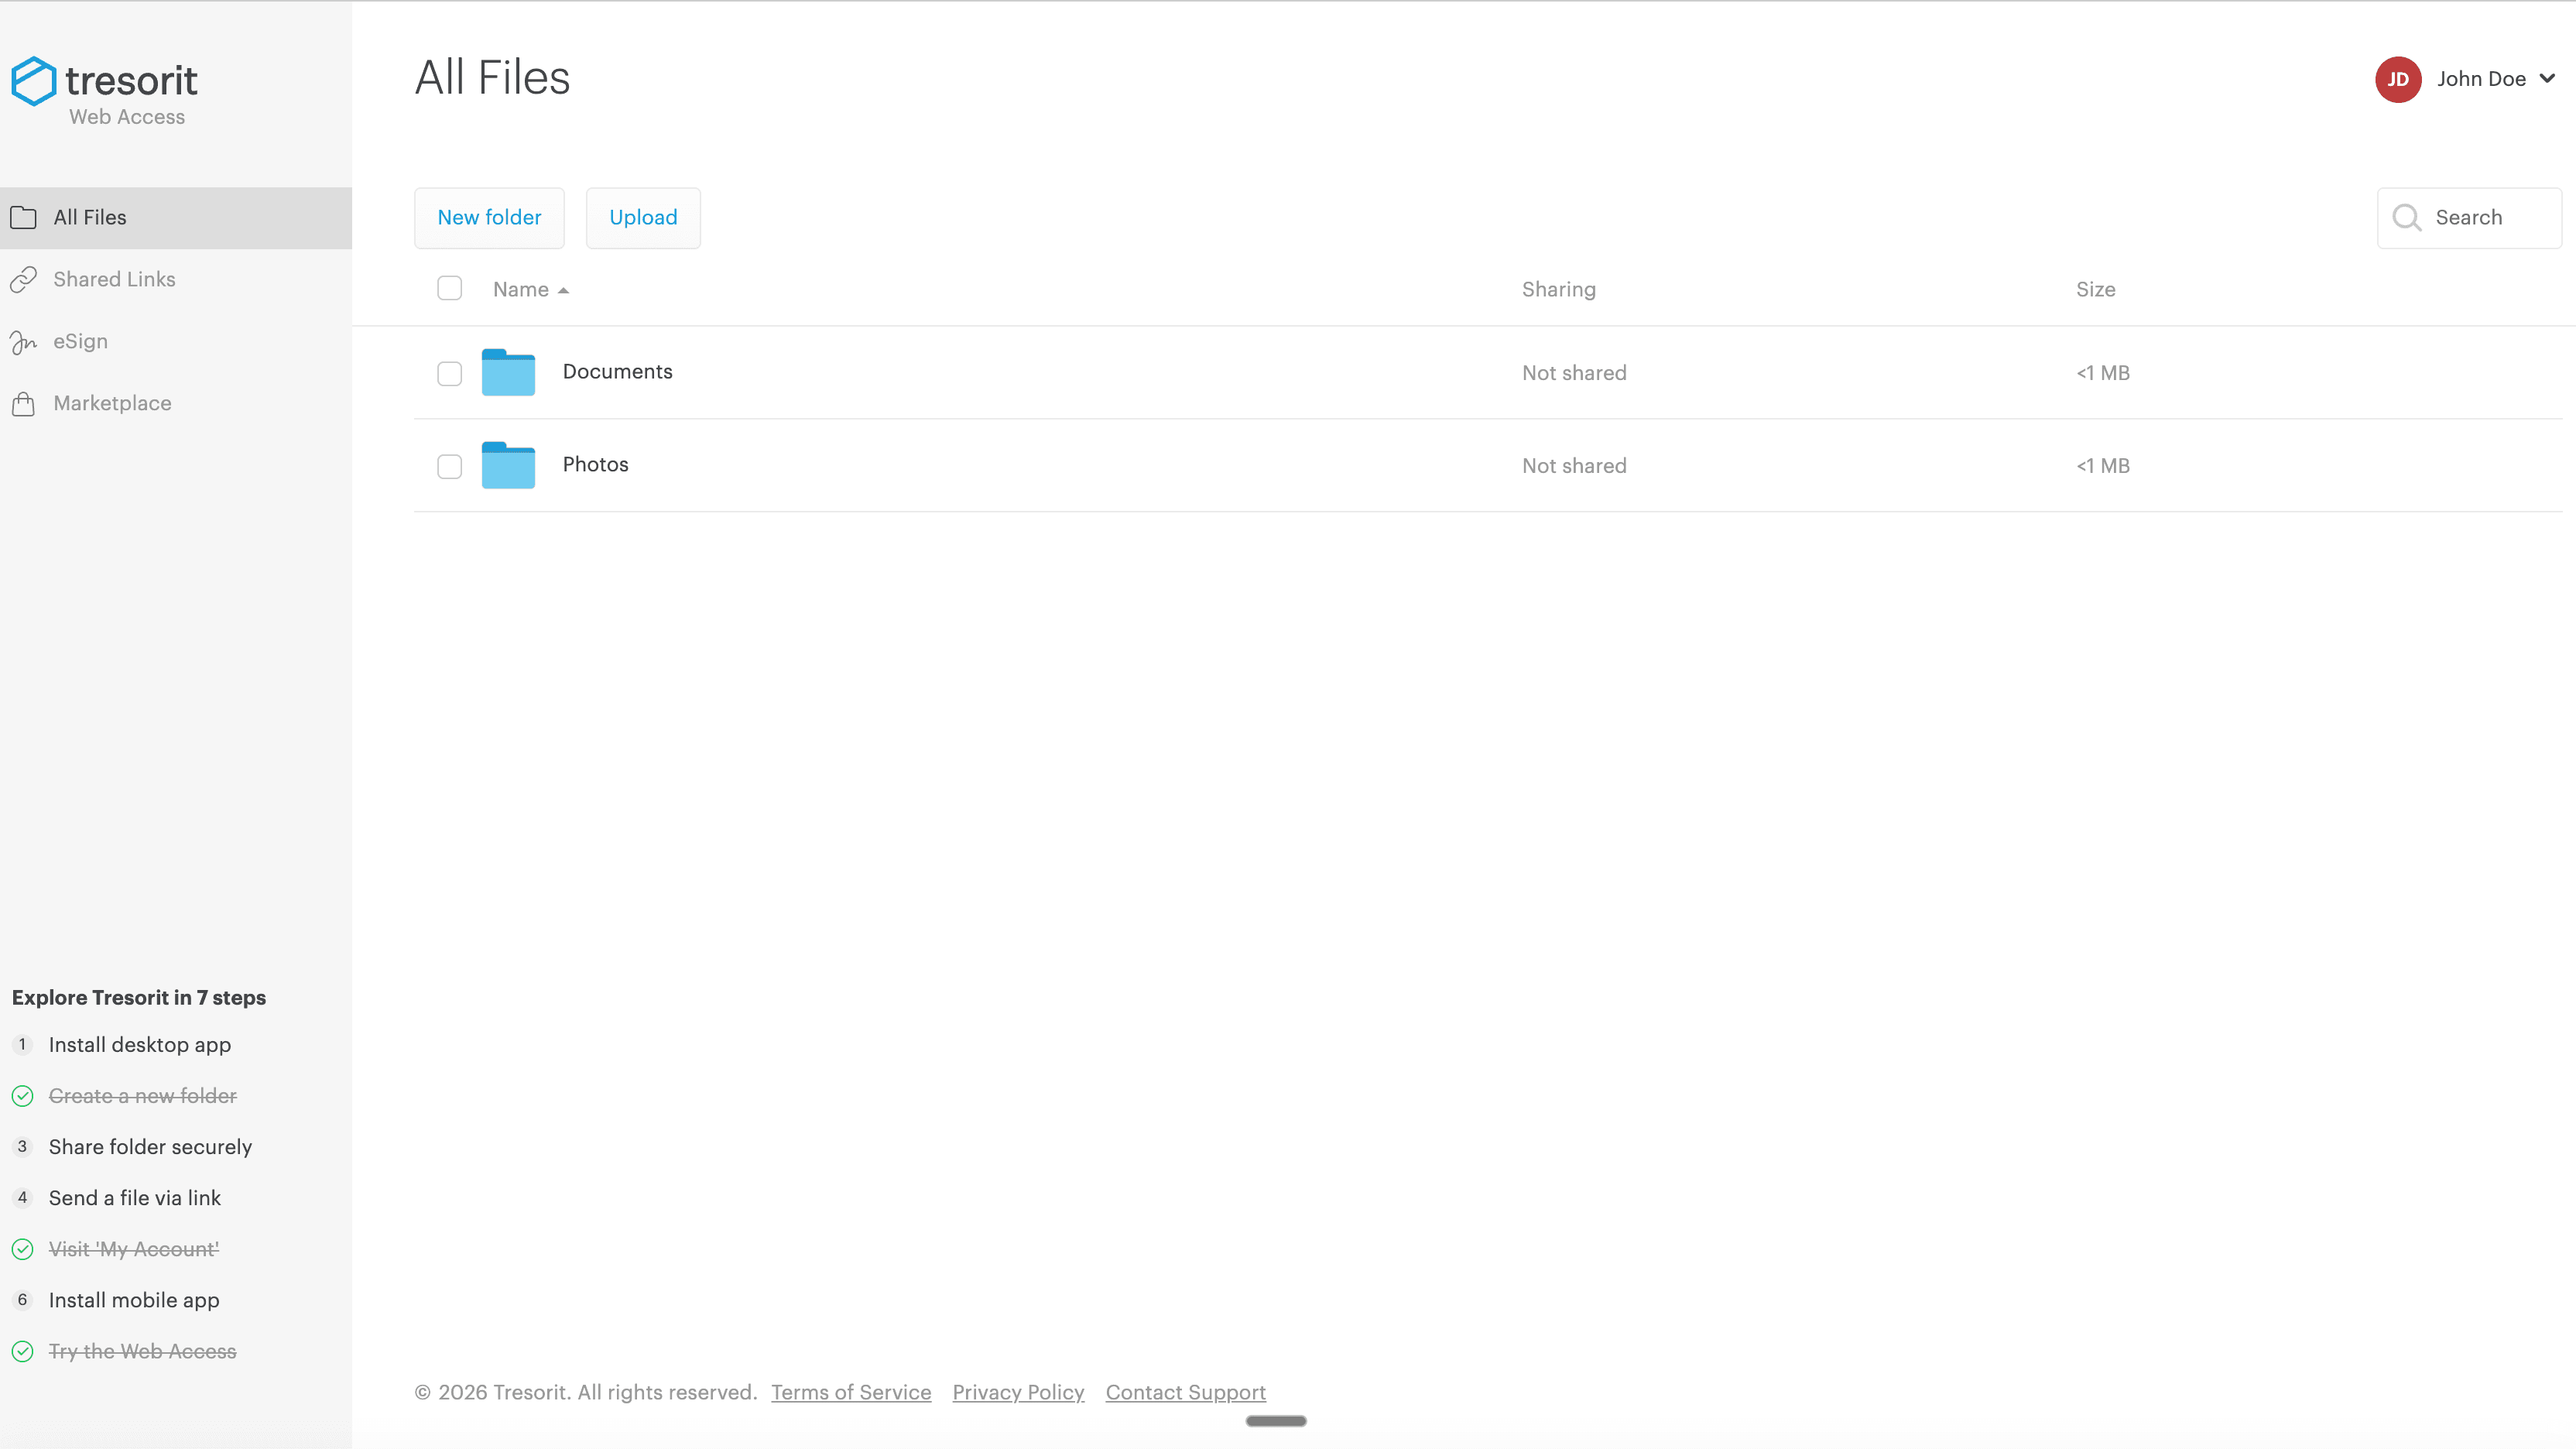Open the Photos folder icon
This screenshot has height=1449, width=2576.
pyautogui.click(x=508, y=465)
